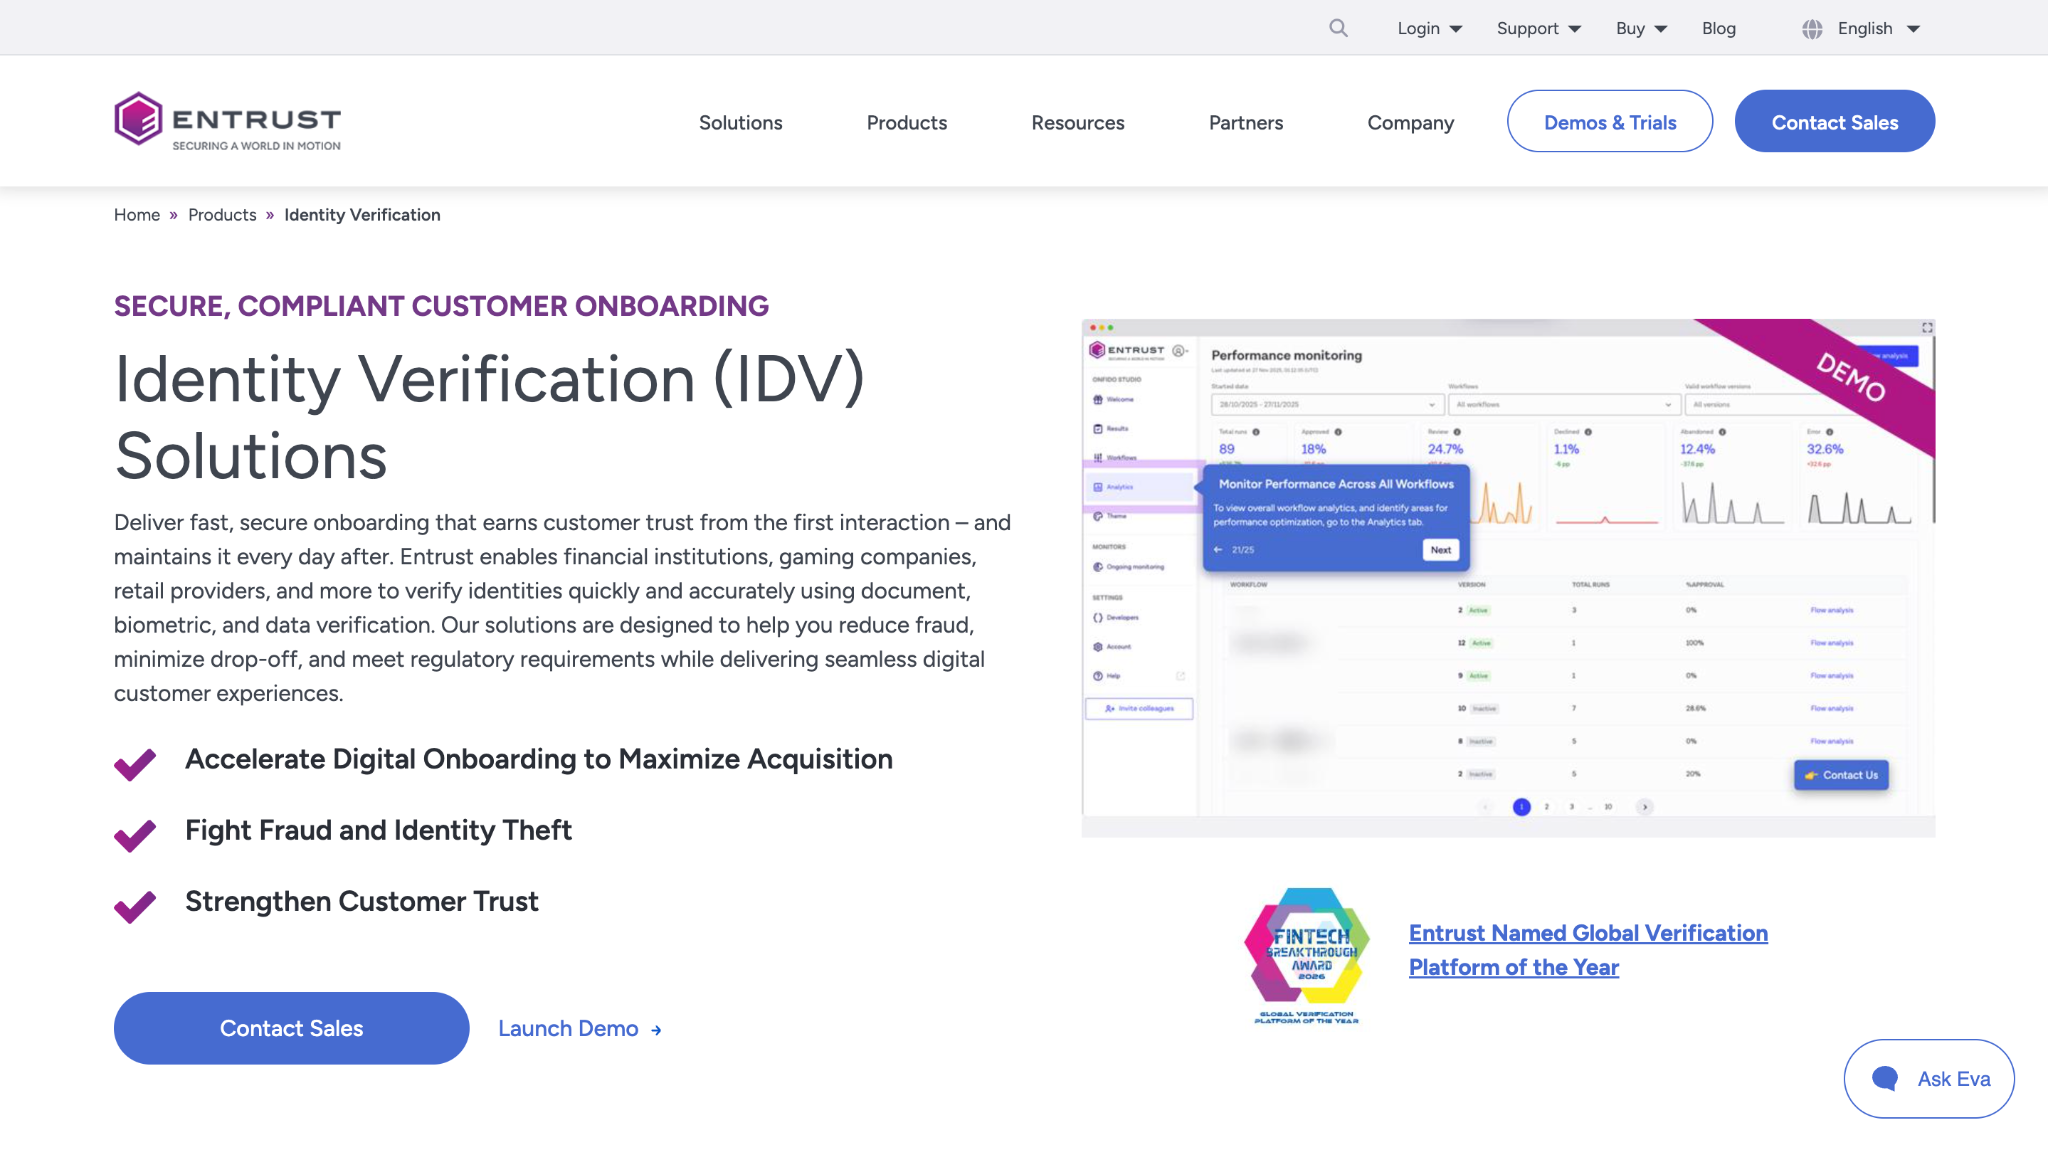
Task: Click the Ask Eva chat button
Action: click(1929, 1078)
